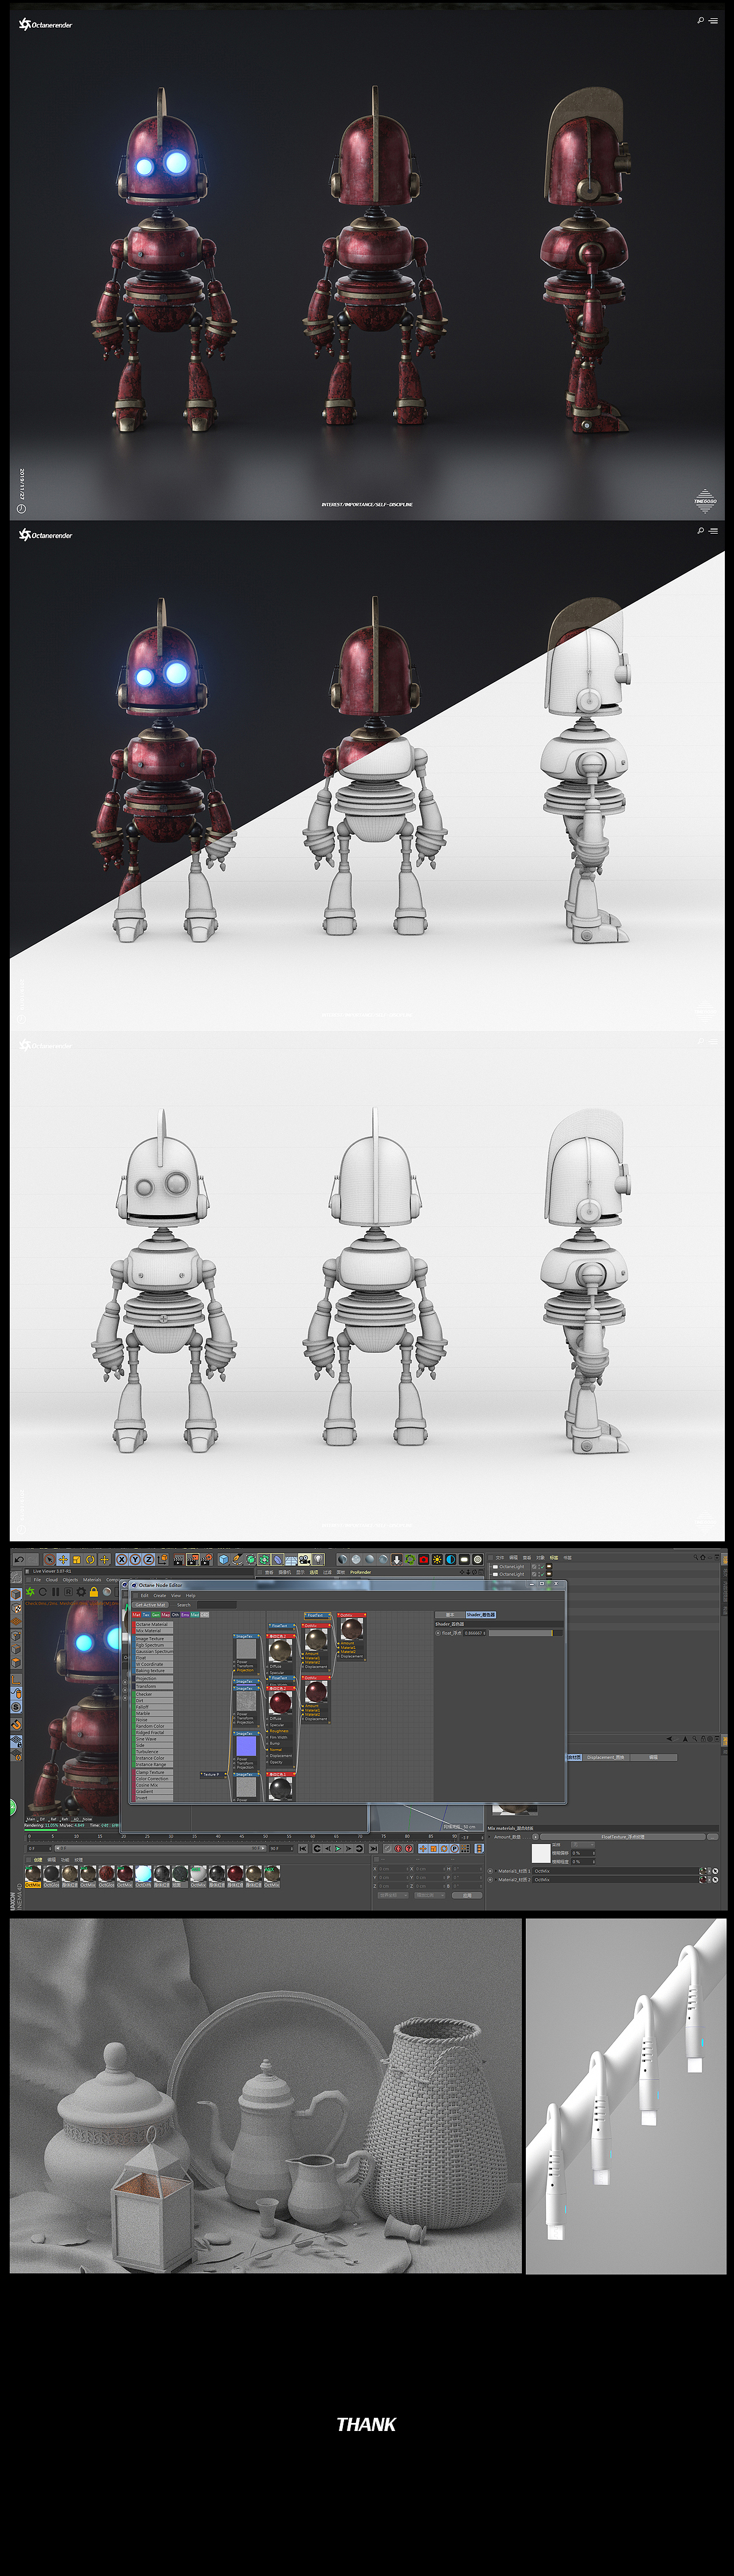Click Octane Material in node list
Viewport: 734px width, 2576px height.
coord(153,1625)
